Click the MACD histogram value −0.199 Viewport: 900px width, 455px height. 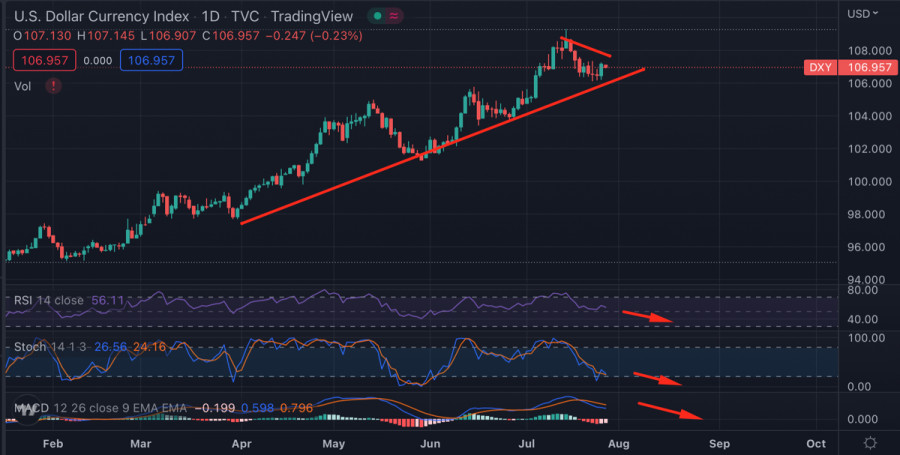(215, 409)
